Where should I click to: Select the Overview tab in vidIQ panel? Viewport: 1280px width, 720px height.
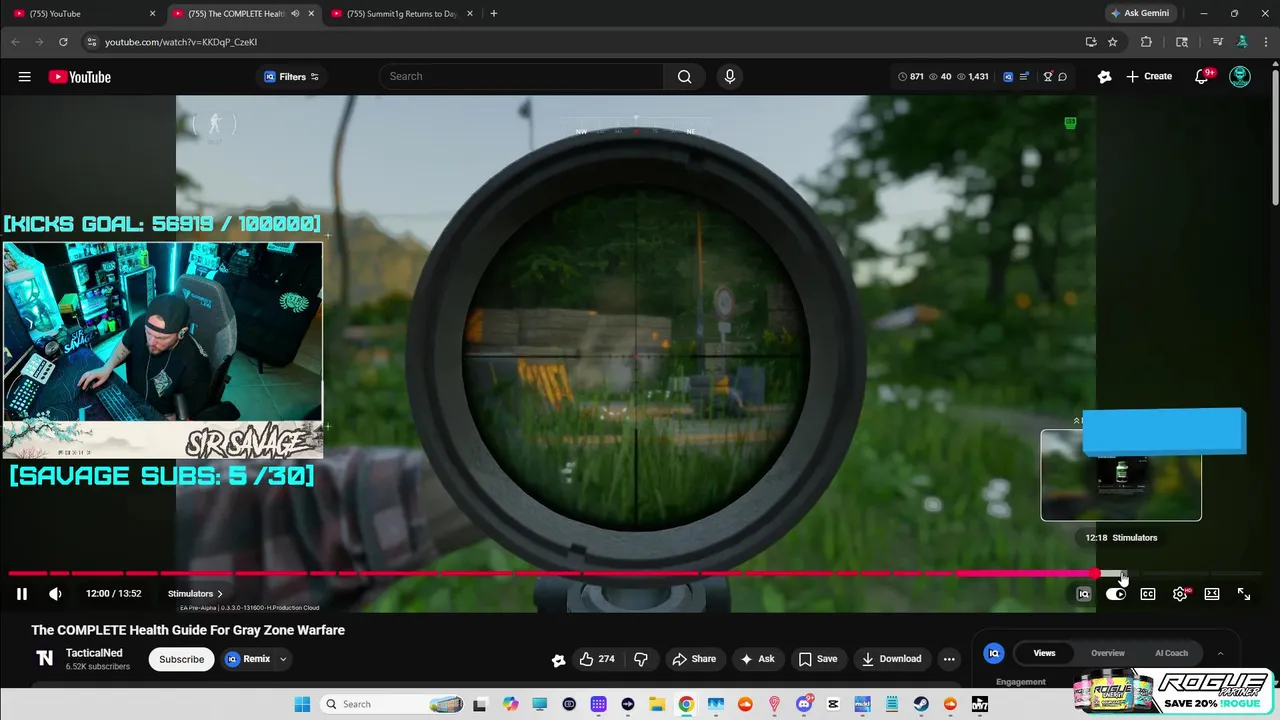tap(1107, 653)
